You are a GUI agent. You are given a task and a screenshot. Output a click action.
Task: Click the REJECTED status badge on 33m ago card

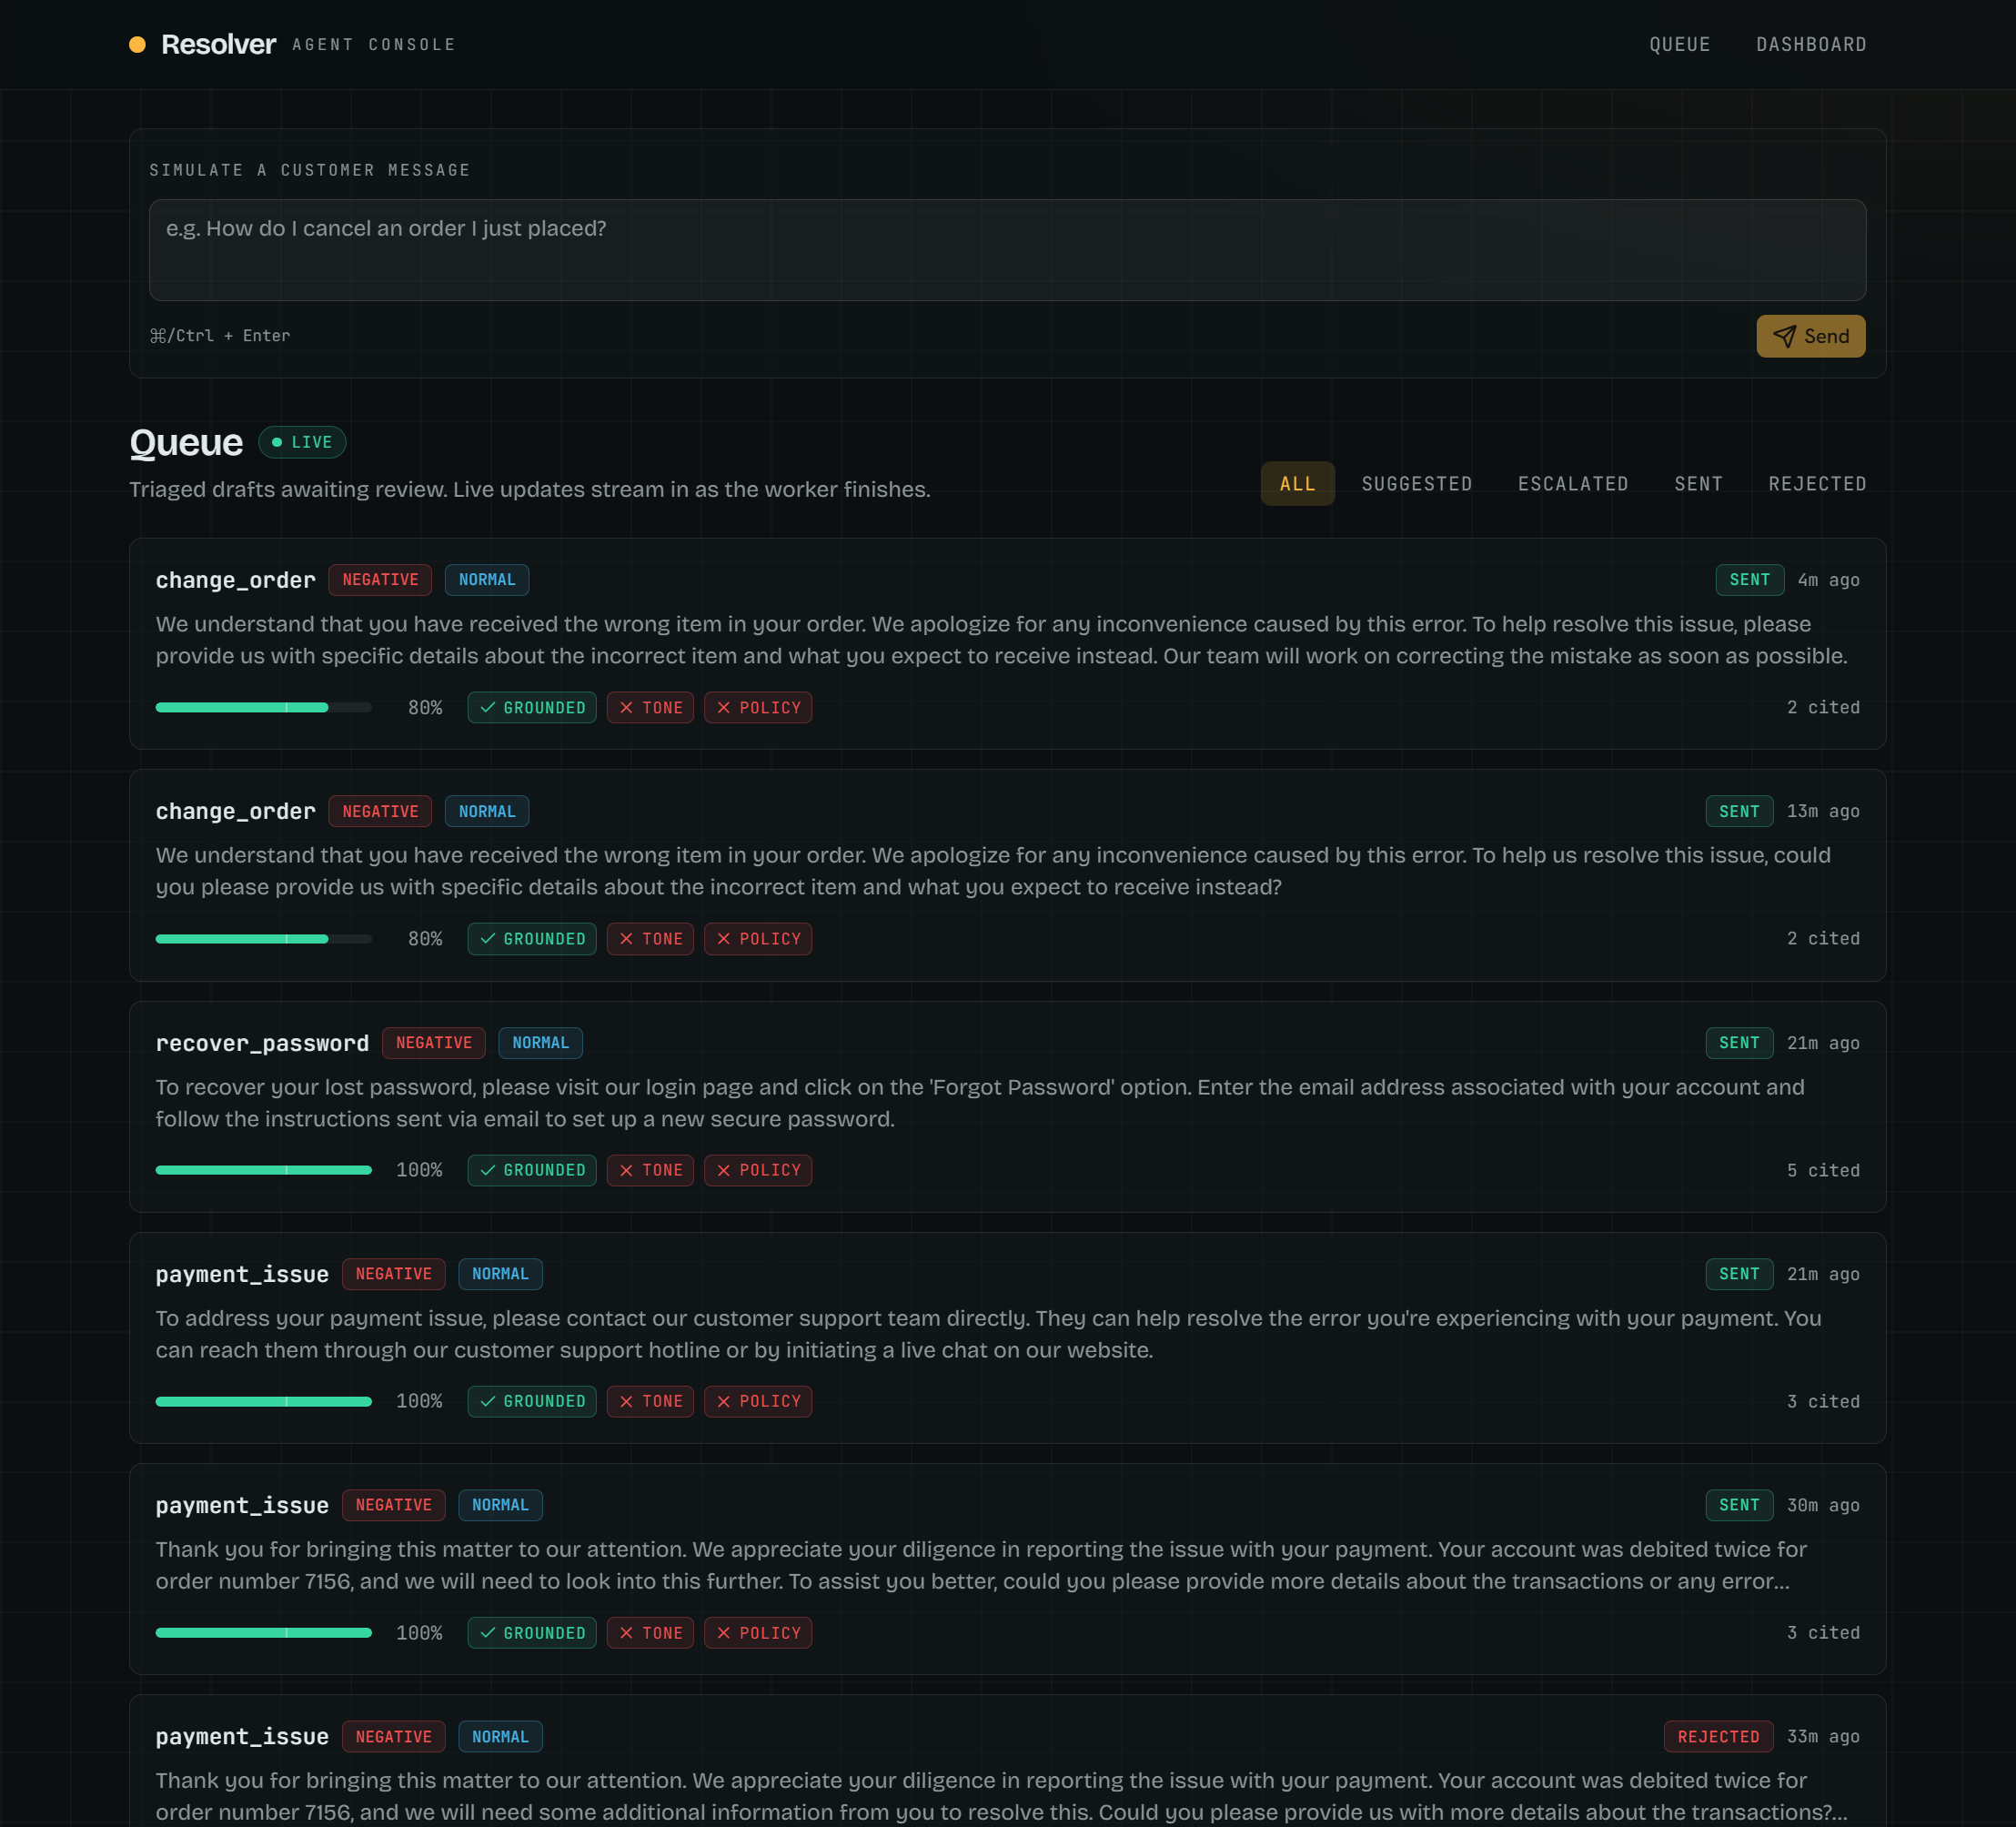pos(1718,1736)
